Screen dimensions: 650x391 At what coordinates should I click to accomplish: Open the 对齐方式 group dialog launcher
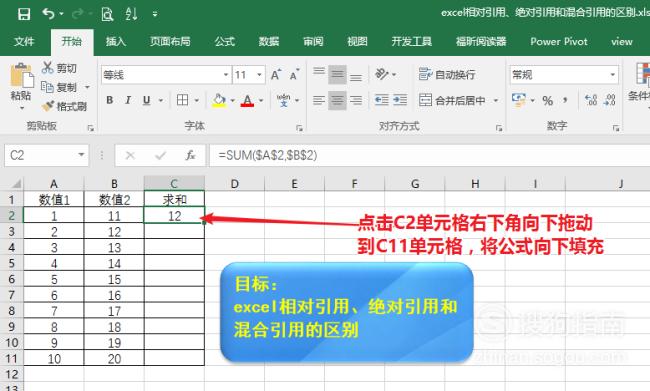click(x=499, y=128)
